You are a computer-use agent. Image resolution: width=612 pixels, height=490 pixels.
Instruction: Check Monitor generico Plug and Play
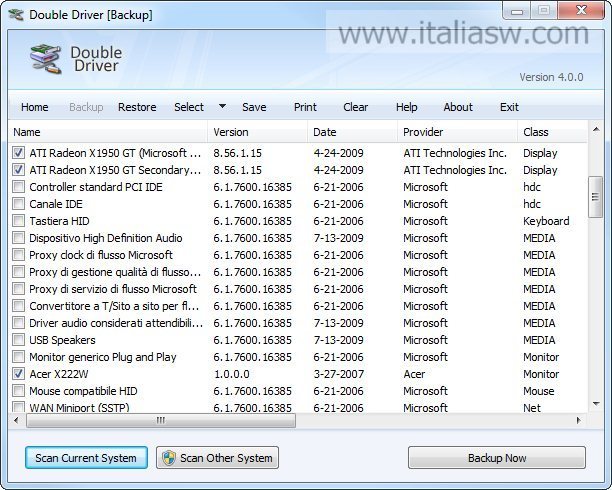coord(18,356)
